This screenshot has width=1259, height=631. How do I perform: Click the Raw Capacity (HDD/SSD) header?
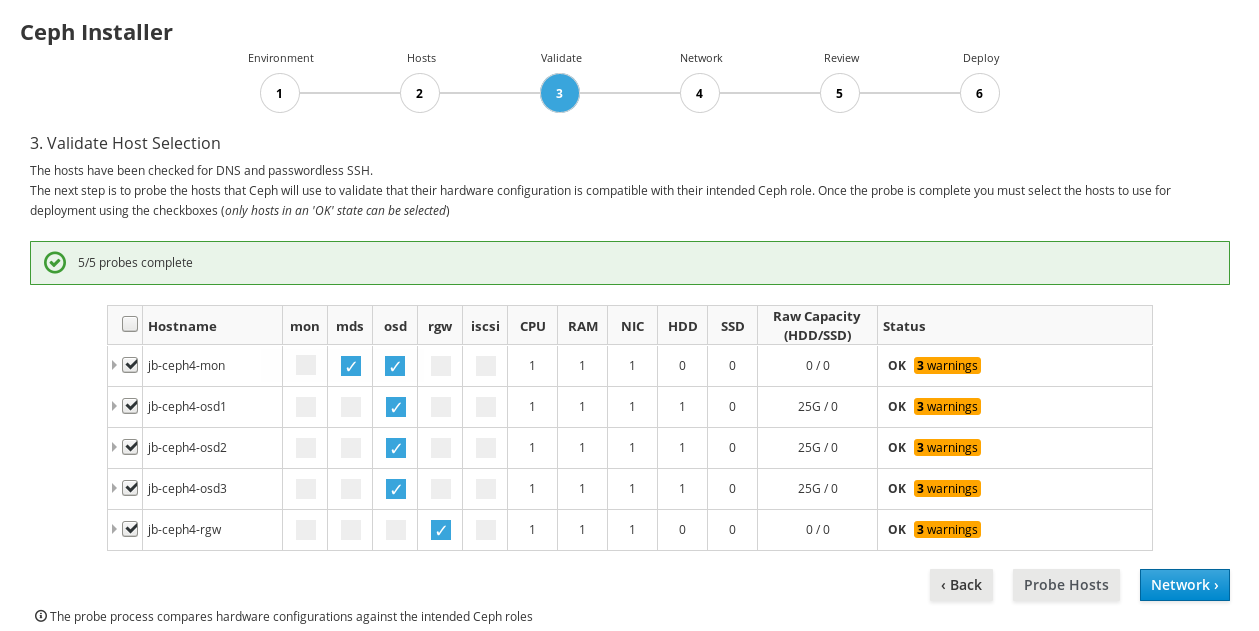[x=817, y=326]
